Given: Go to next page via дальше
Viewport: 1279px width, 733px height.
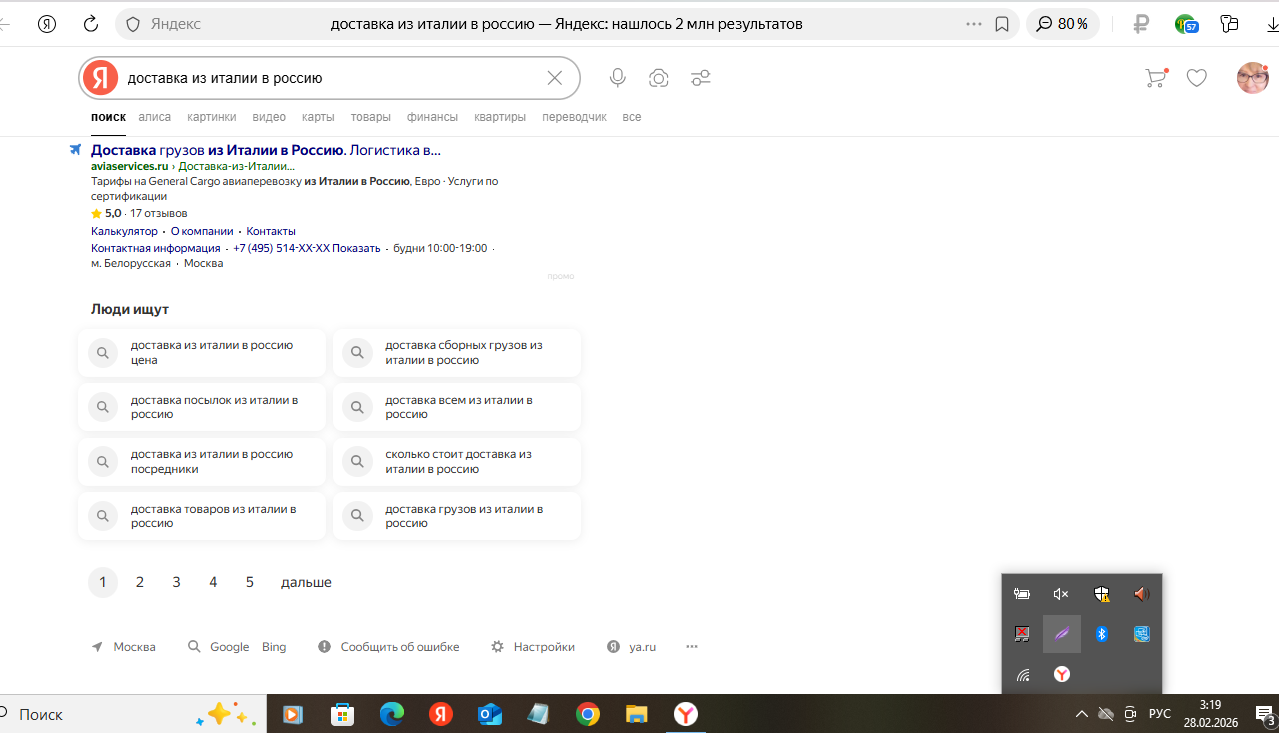Looking at the screenshot, I should [306, 582].
